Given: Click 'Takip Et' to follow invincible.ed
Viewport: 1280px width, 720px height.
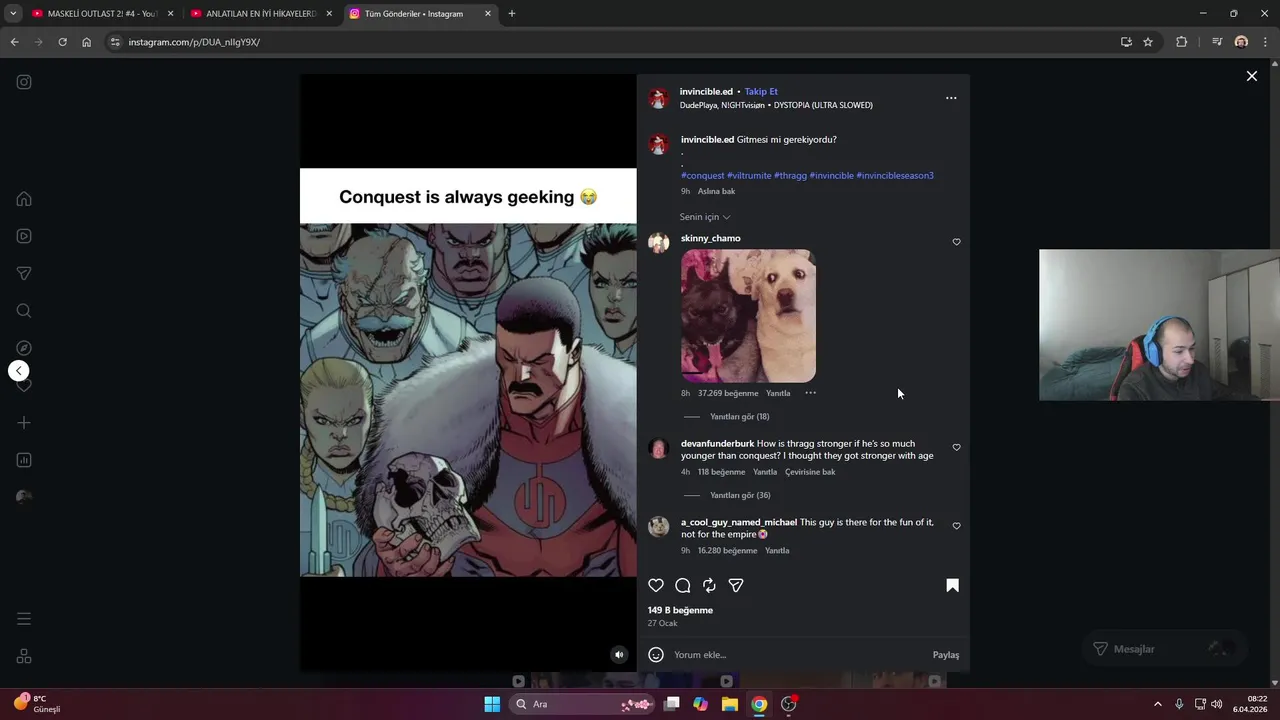Looking at the screenshot, I should (761, 92).
